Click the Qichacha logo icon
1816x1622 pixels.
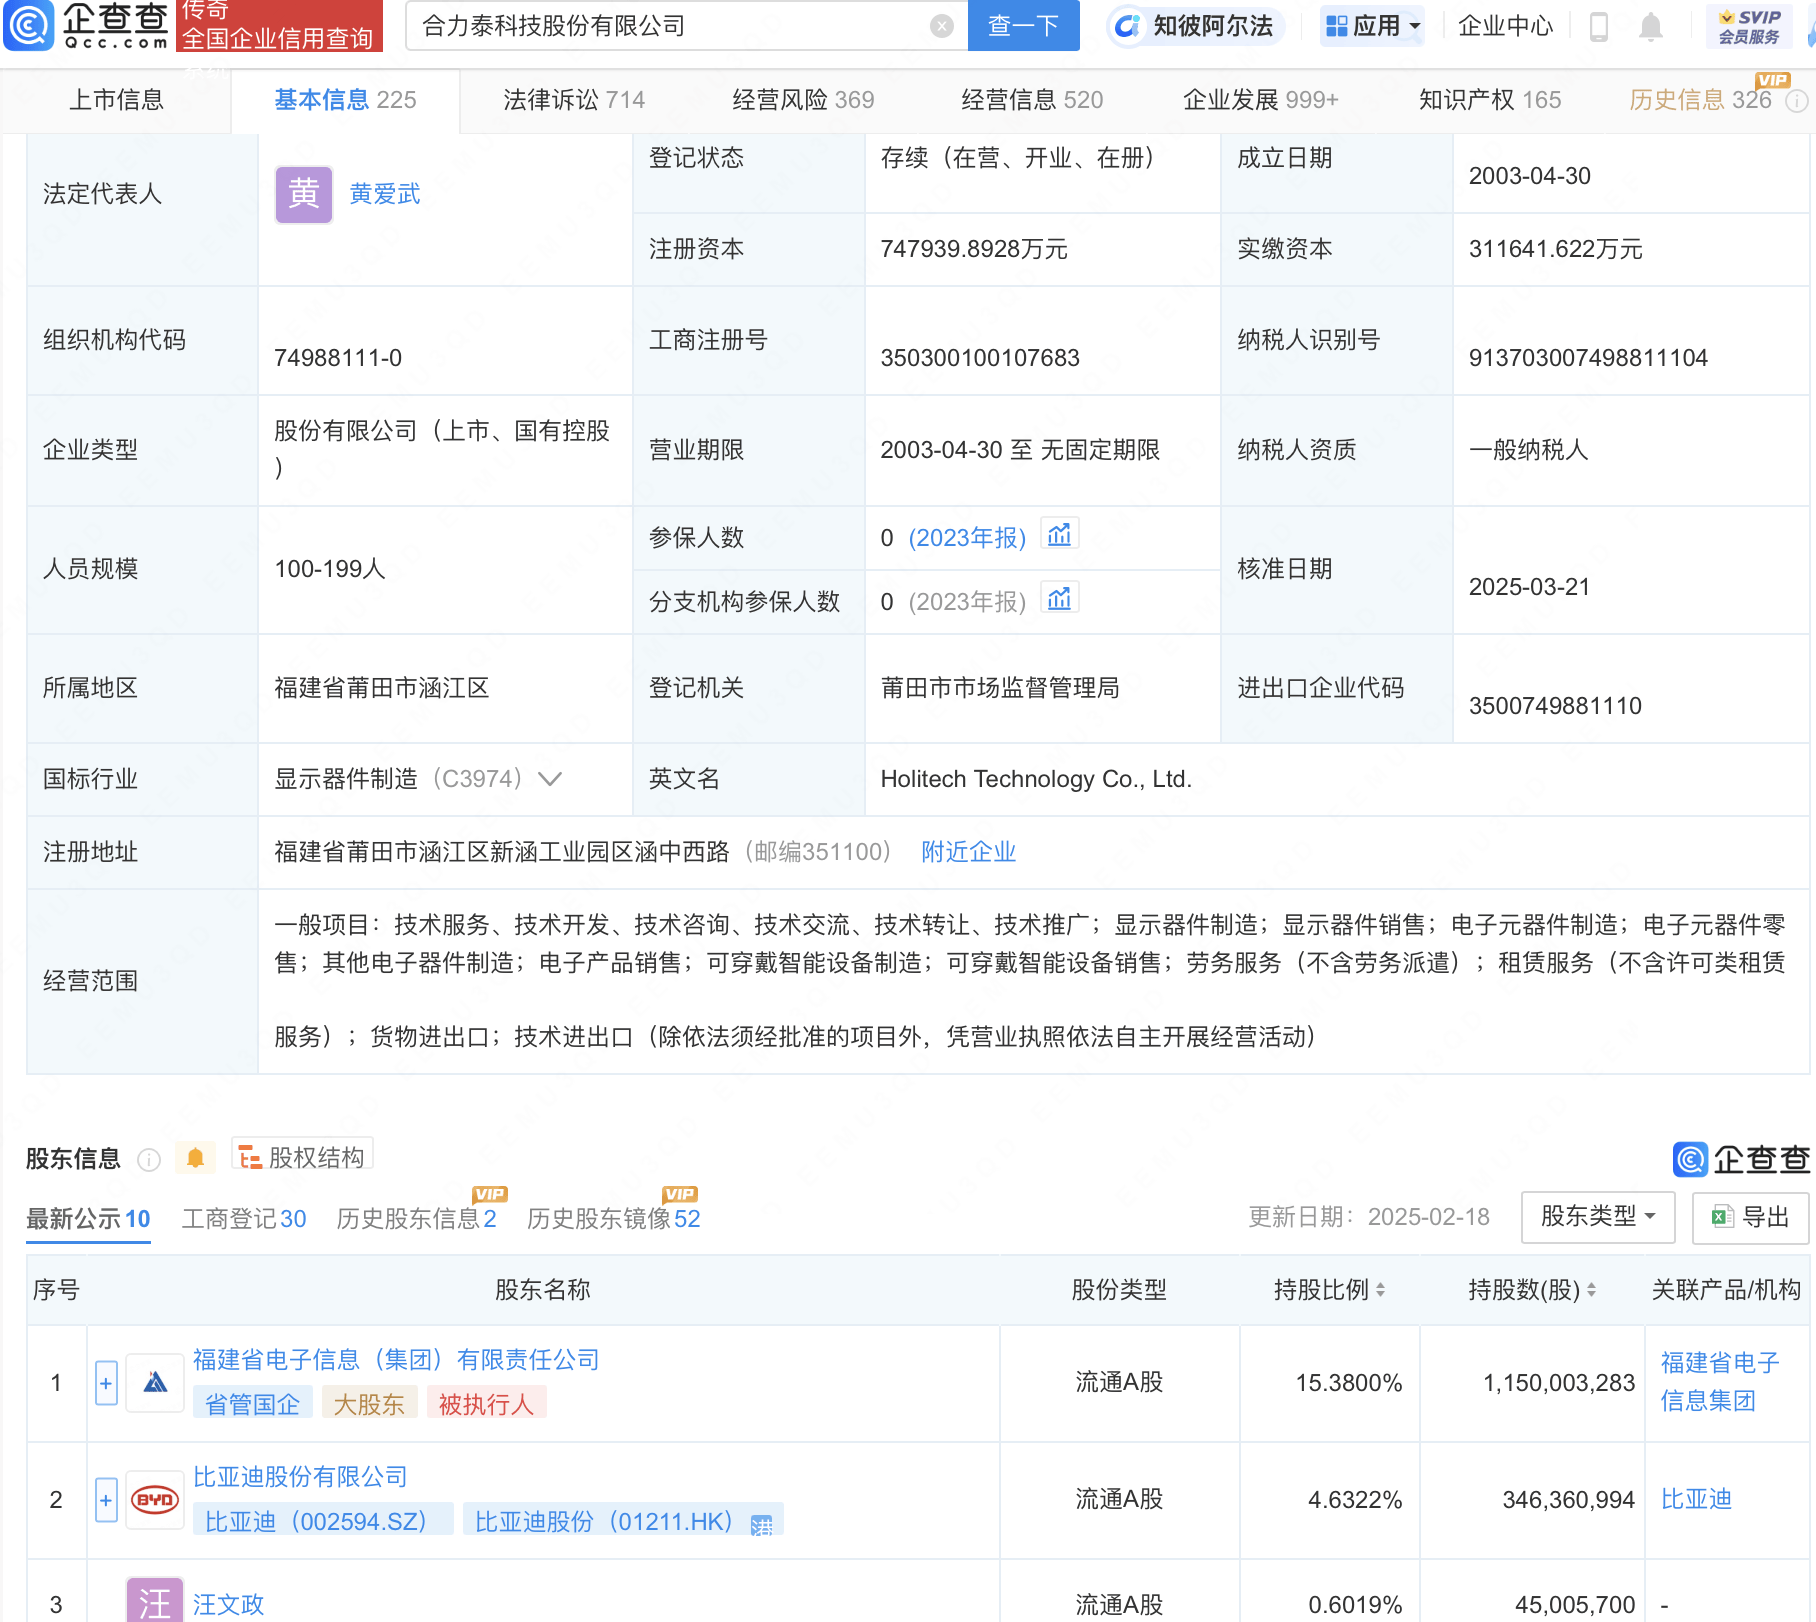tap(29, 25)
